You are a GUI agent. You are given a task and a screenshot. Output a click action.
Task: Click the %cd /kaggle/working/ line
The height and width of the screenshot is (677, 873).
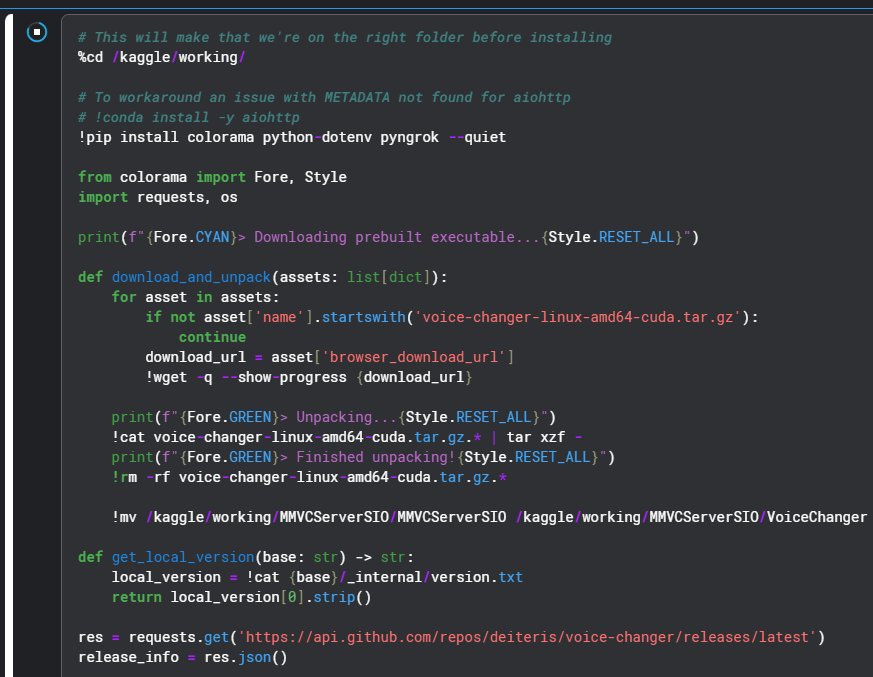tap(161, 57)
